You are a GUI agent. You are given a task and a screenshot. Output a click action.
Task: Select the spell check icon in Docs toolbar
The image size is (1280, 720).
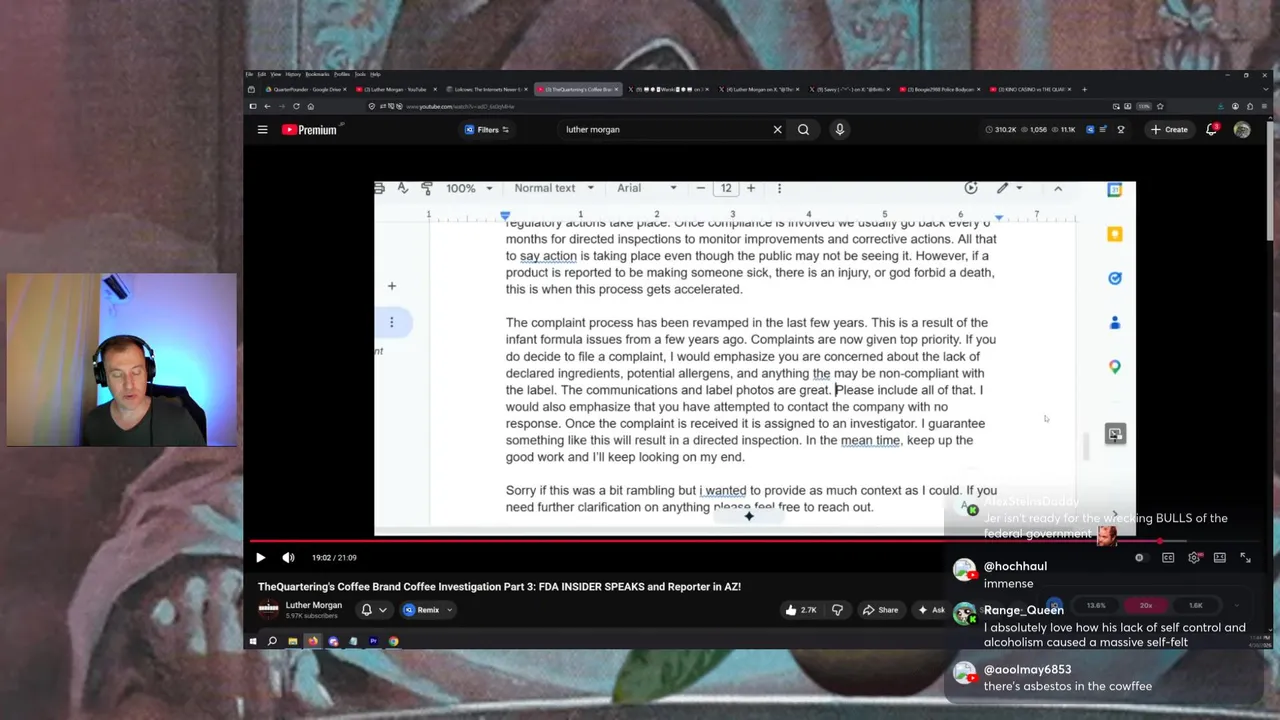pyautogui.click(x=402, y=188)
